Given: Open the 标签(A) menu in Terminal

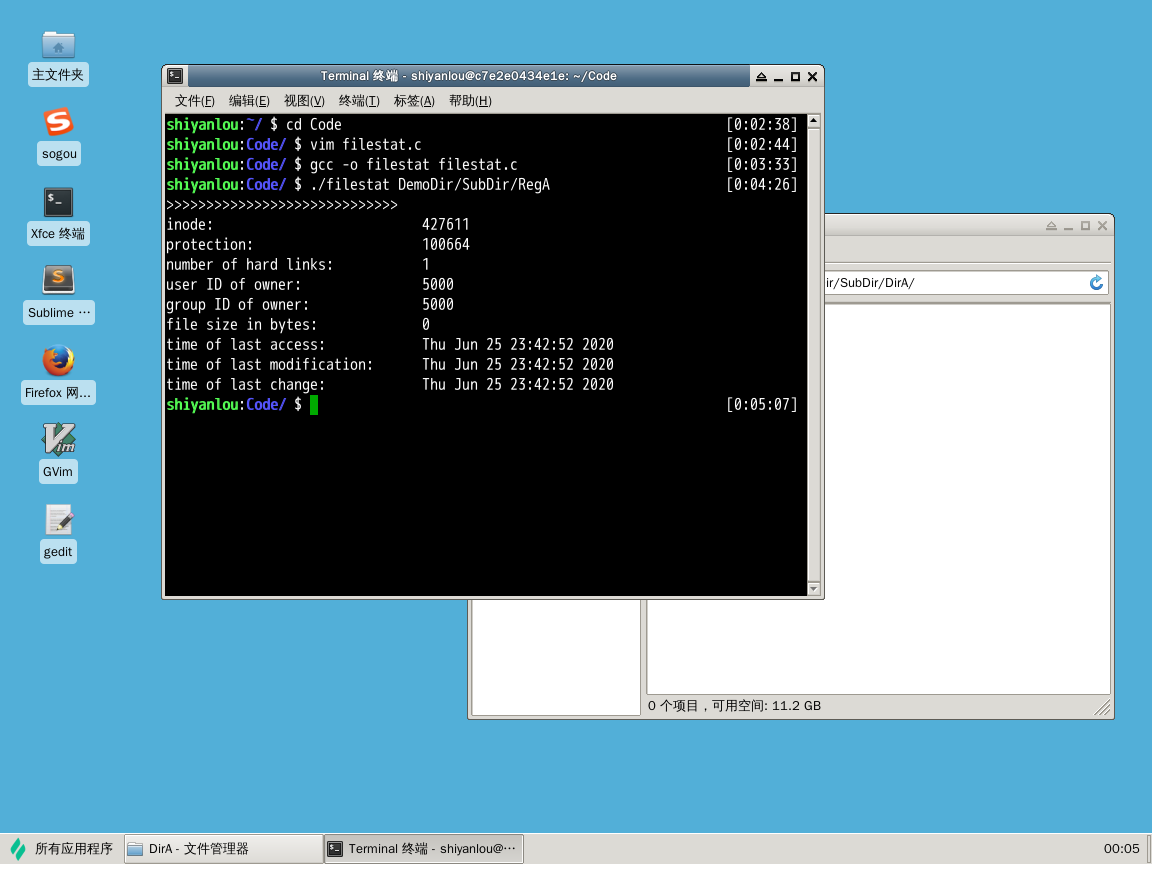Looking at the screenshot, I should (x=414, y=101).
